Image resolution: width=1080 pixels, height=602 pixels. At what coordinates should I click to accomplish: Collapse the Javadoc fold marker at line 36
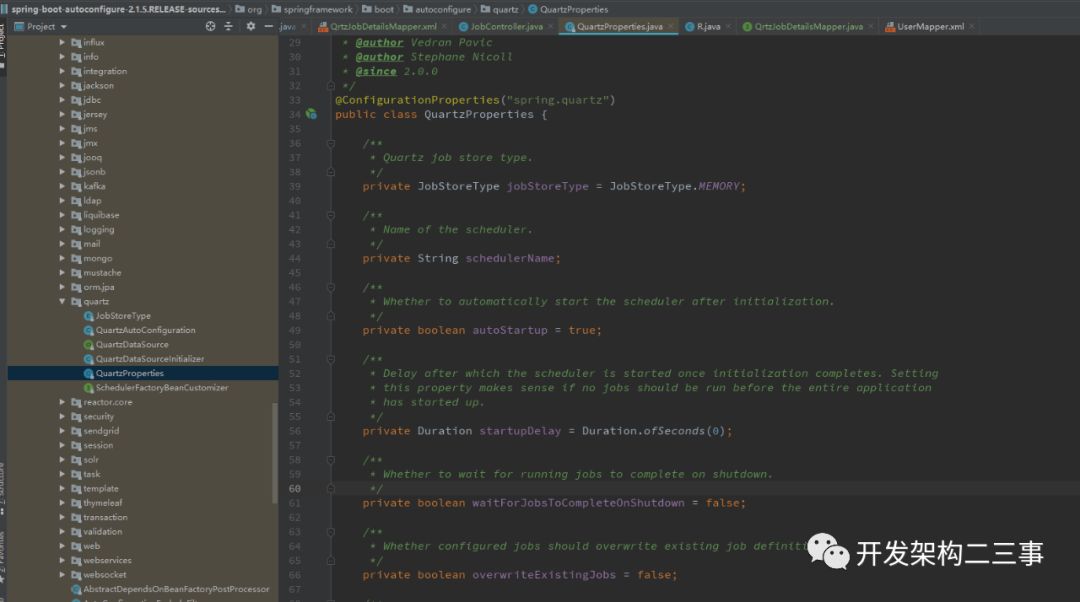click(x=332, y=143)
